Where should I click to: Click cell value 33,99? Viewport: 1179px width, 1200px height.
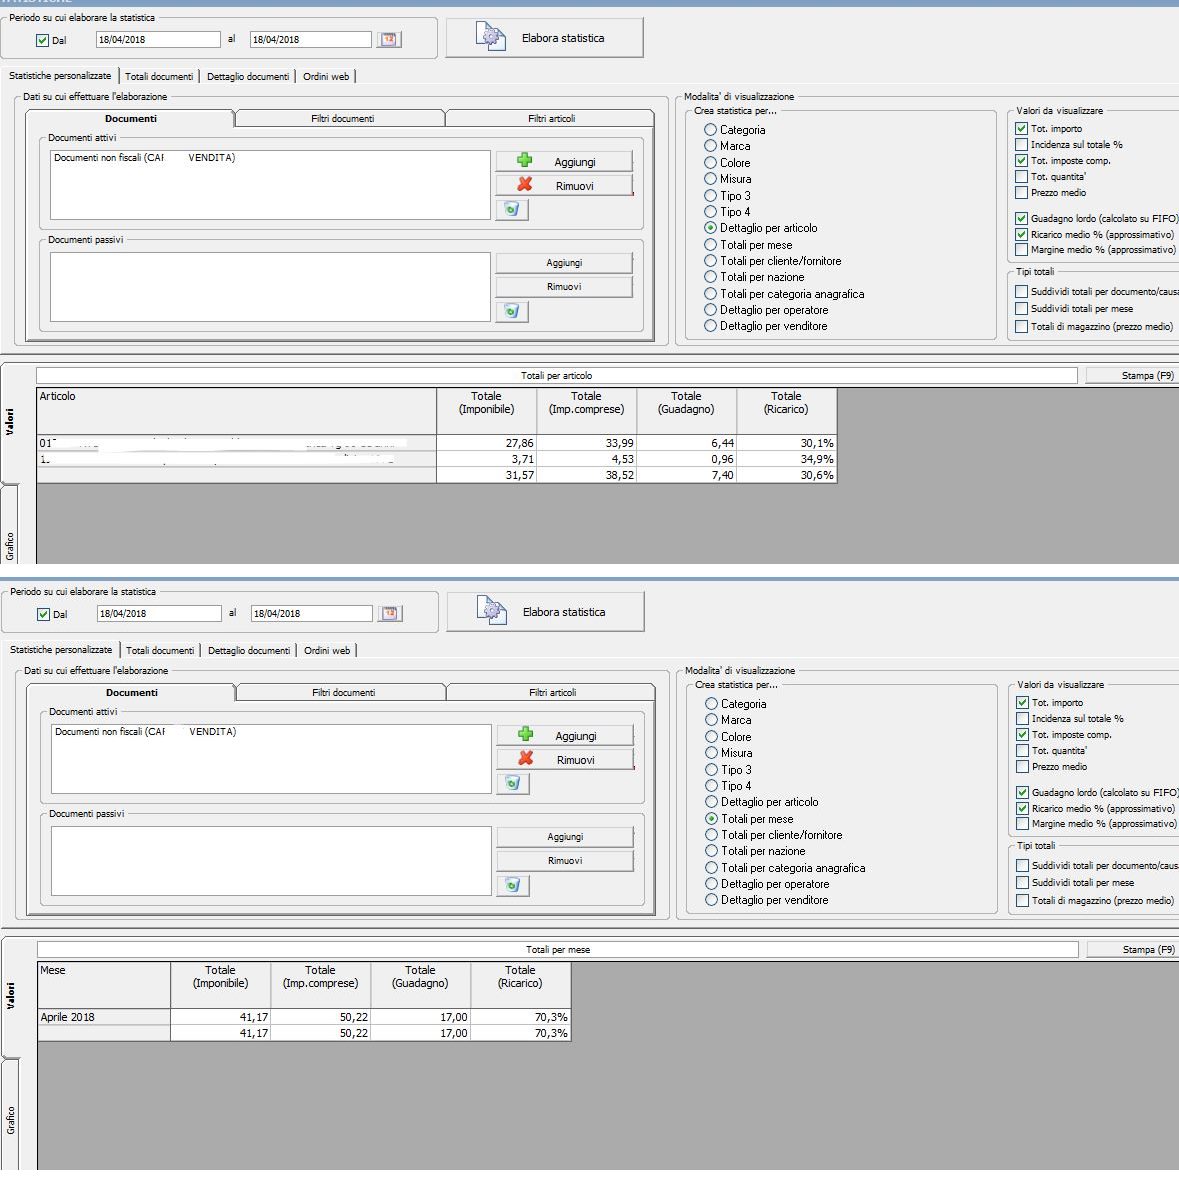[586, 443]
